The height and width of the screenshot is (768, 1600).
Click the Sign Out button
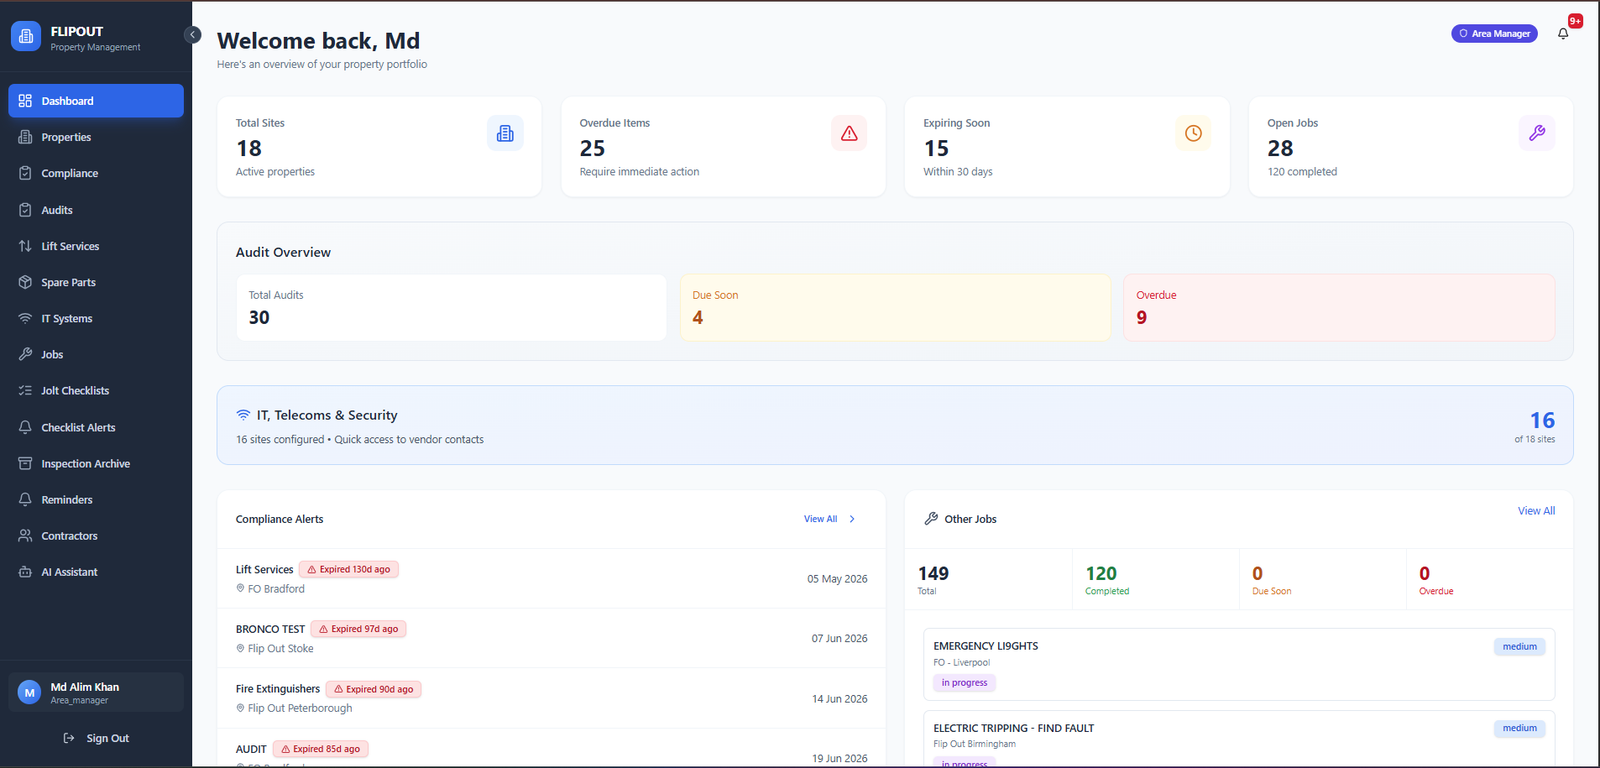coord(96,738)
